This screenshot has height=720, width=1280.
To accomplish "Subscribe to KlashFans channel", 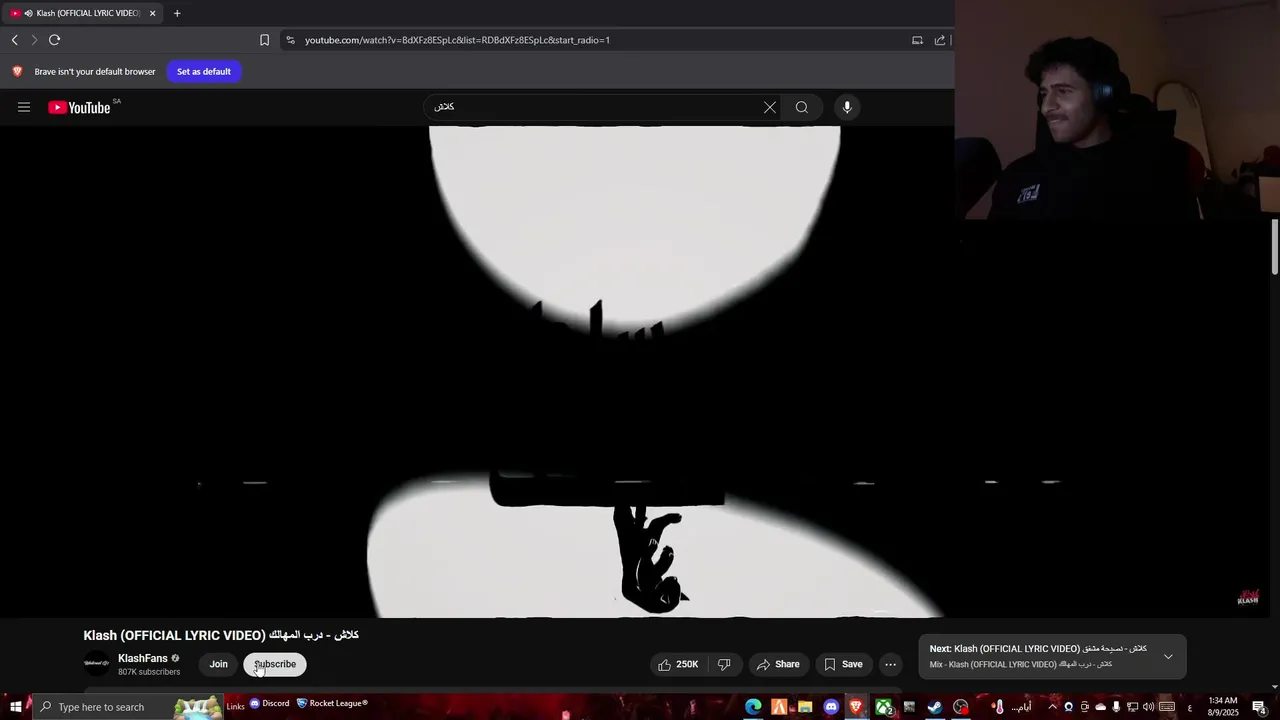I will (275, 664).
